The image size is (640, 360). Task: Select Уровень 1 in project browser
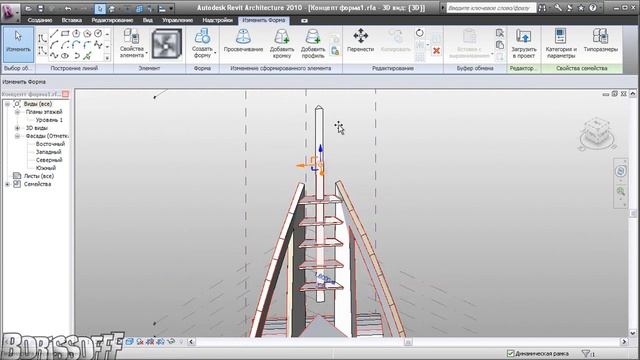pyautogui.click(x=49, y=120)
